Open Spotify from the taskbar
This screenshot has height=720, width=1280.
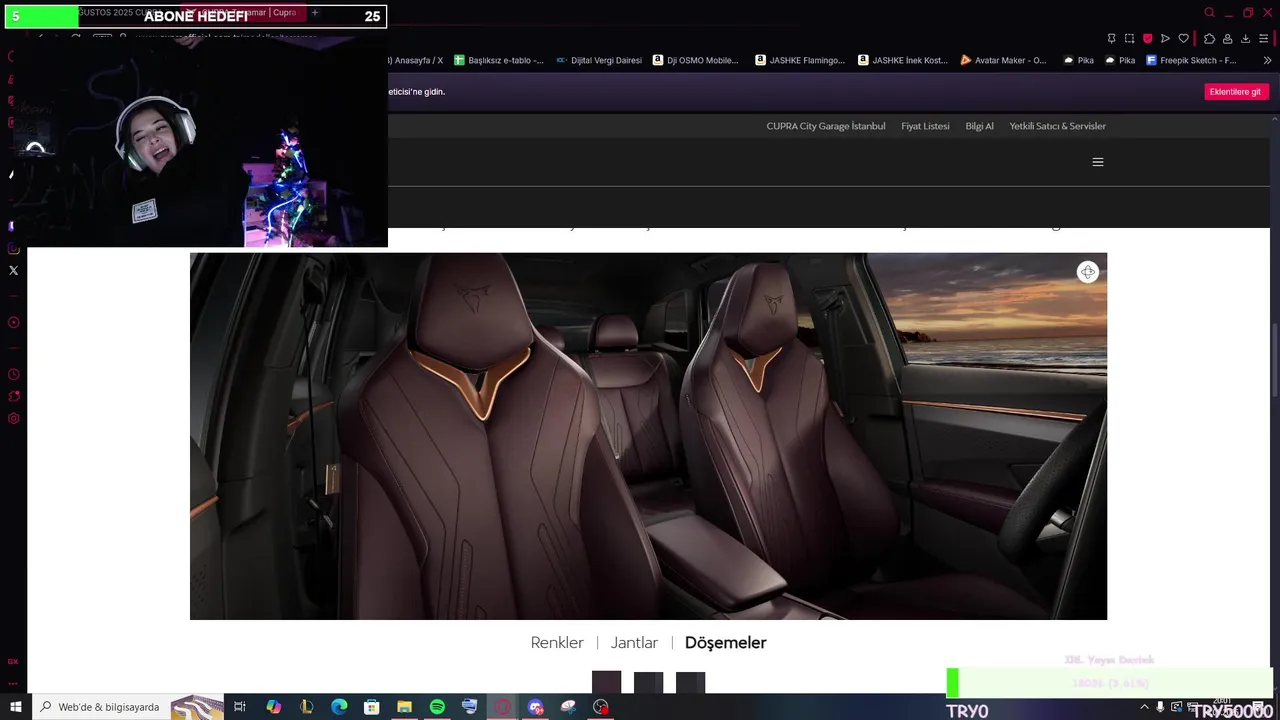coord(437,707)
